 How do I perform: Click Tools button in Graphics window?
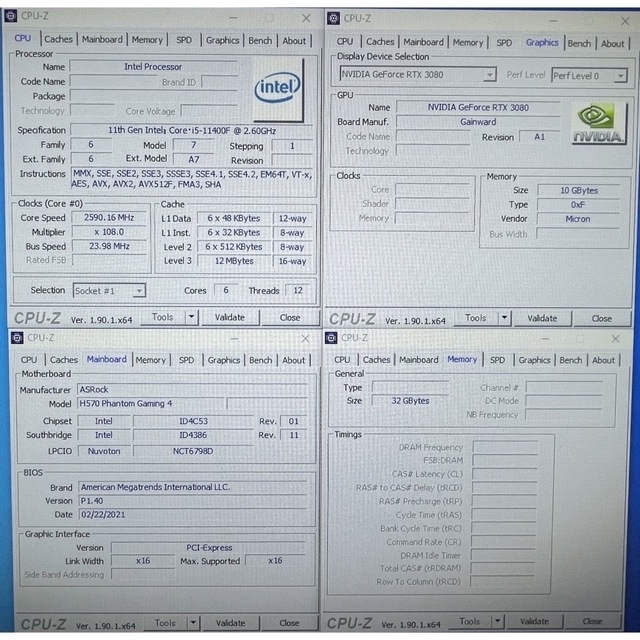click(476, 318)
